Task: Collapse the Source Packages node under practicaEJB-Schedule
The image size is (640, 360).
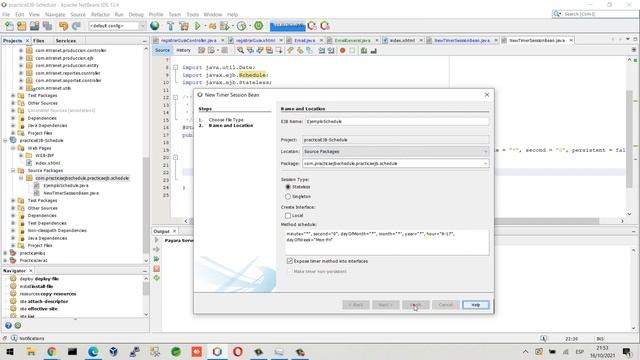Action: tap(13, 171)
